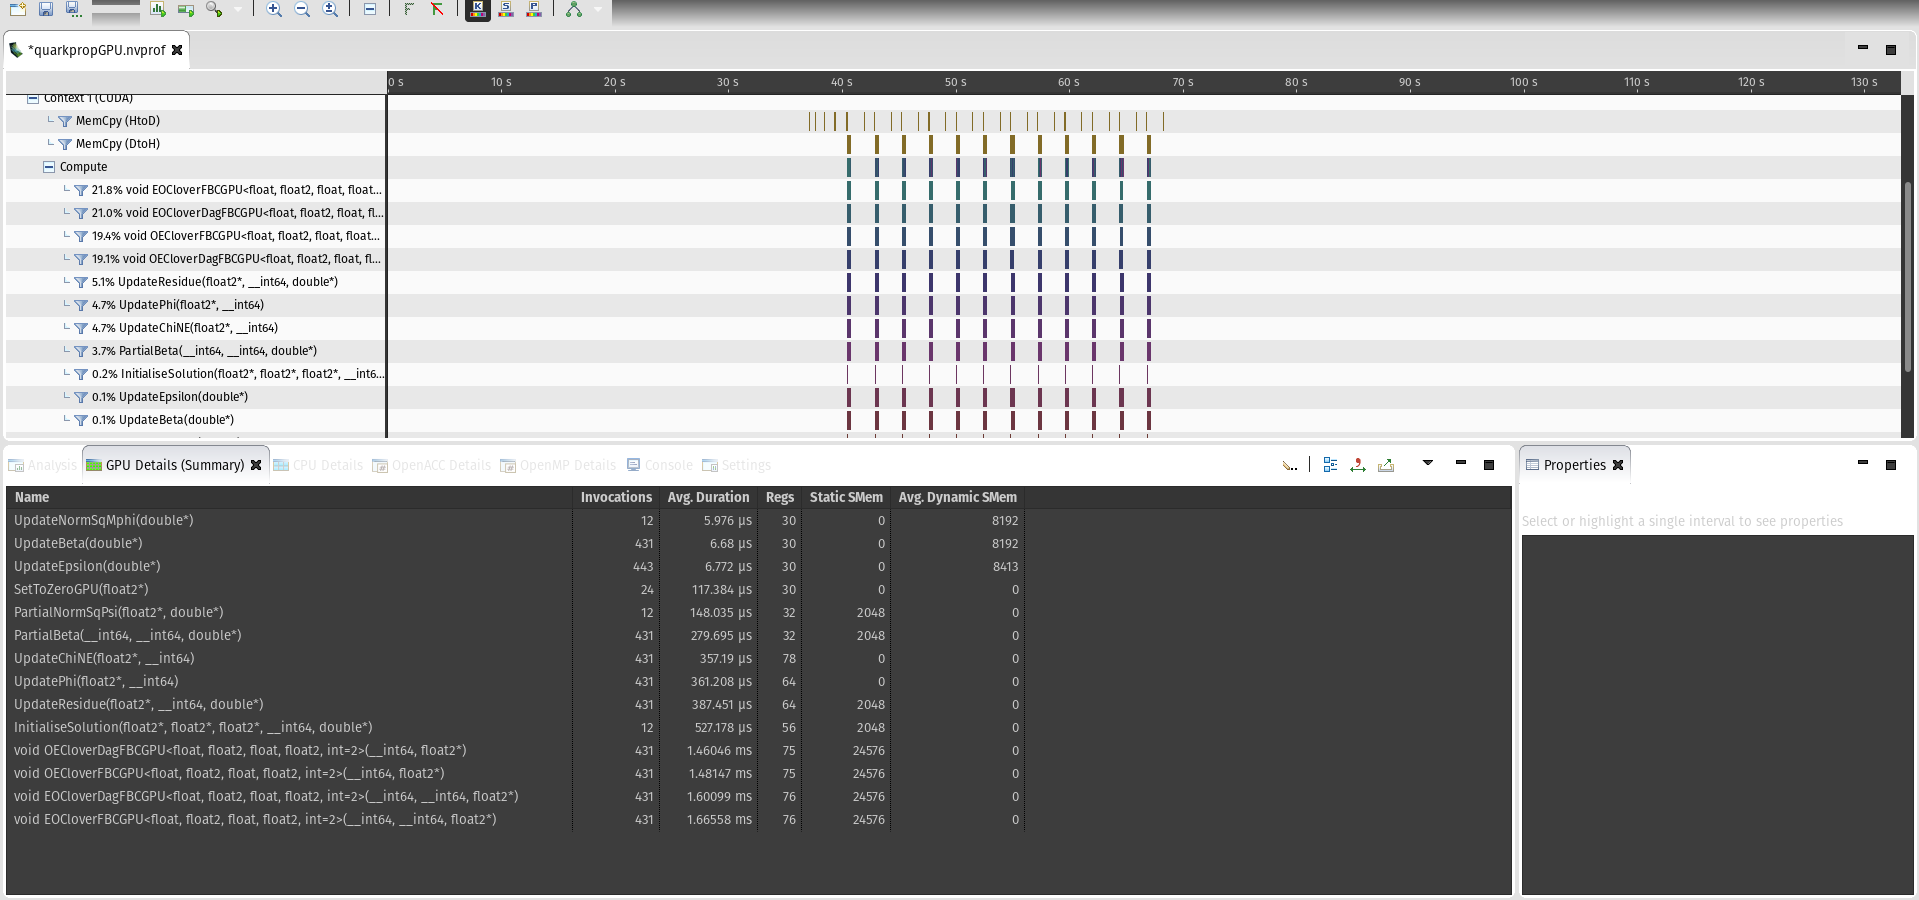Zoom out of the timeline
Image resolution: width=1919 pixels, height=900 pixels.
click(x=302, y=9)
